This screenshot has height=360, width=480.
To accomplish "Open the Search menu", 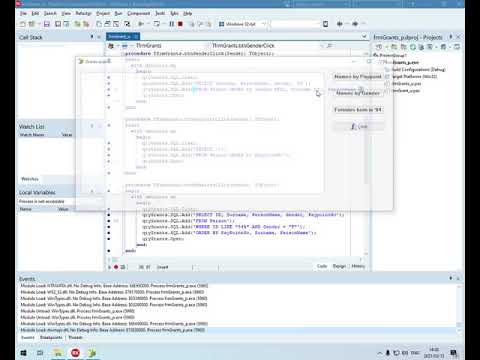I will tap(50, 13).
